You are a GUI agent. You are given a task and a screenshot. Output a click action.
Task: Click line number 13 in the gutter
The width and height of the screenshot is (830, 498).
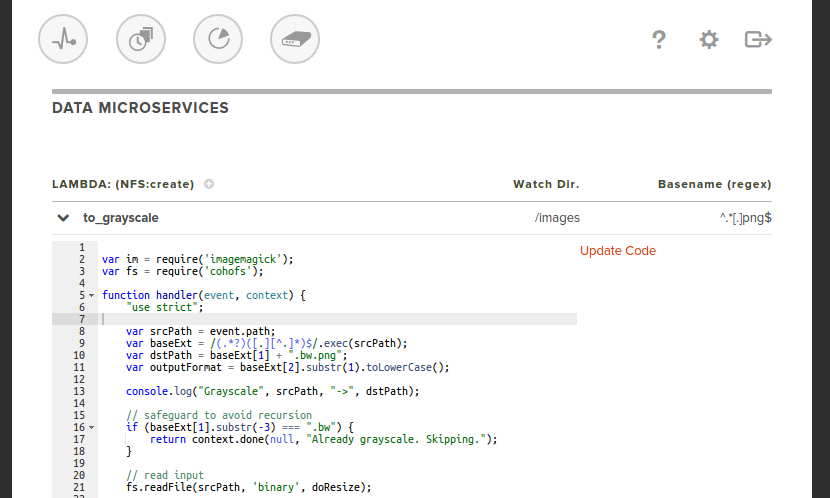[79, 391]
